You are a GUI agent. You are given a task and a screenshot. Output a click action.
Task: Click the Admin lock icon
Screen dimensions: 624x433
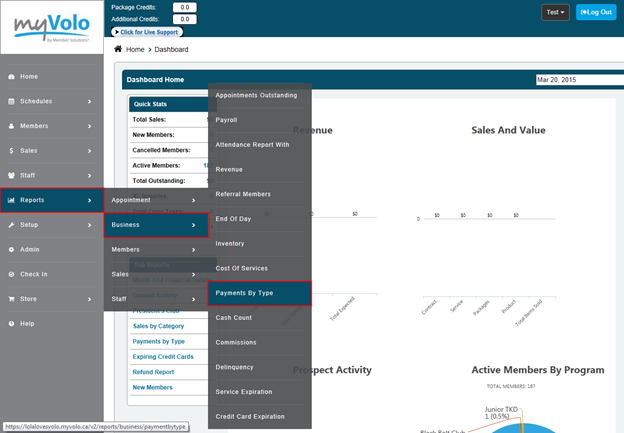pos(11,249)
